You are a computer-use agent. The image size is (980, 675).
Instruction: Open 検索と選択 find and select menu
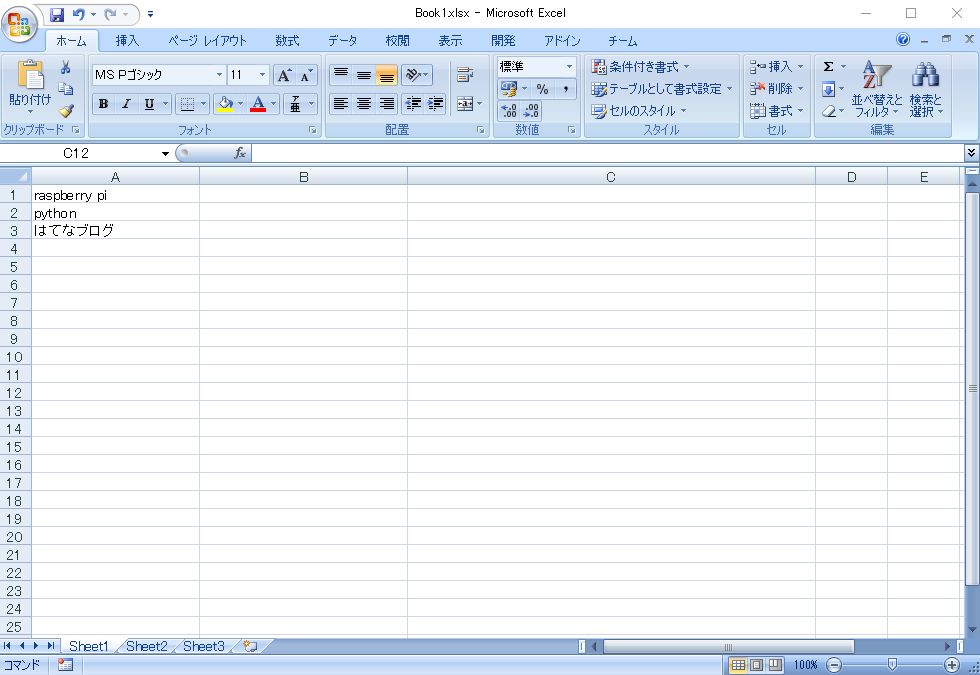coord(926,89)
